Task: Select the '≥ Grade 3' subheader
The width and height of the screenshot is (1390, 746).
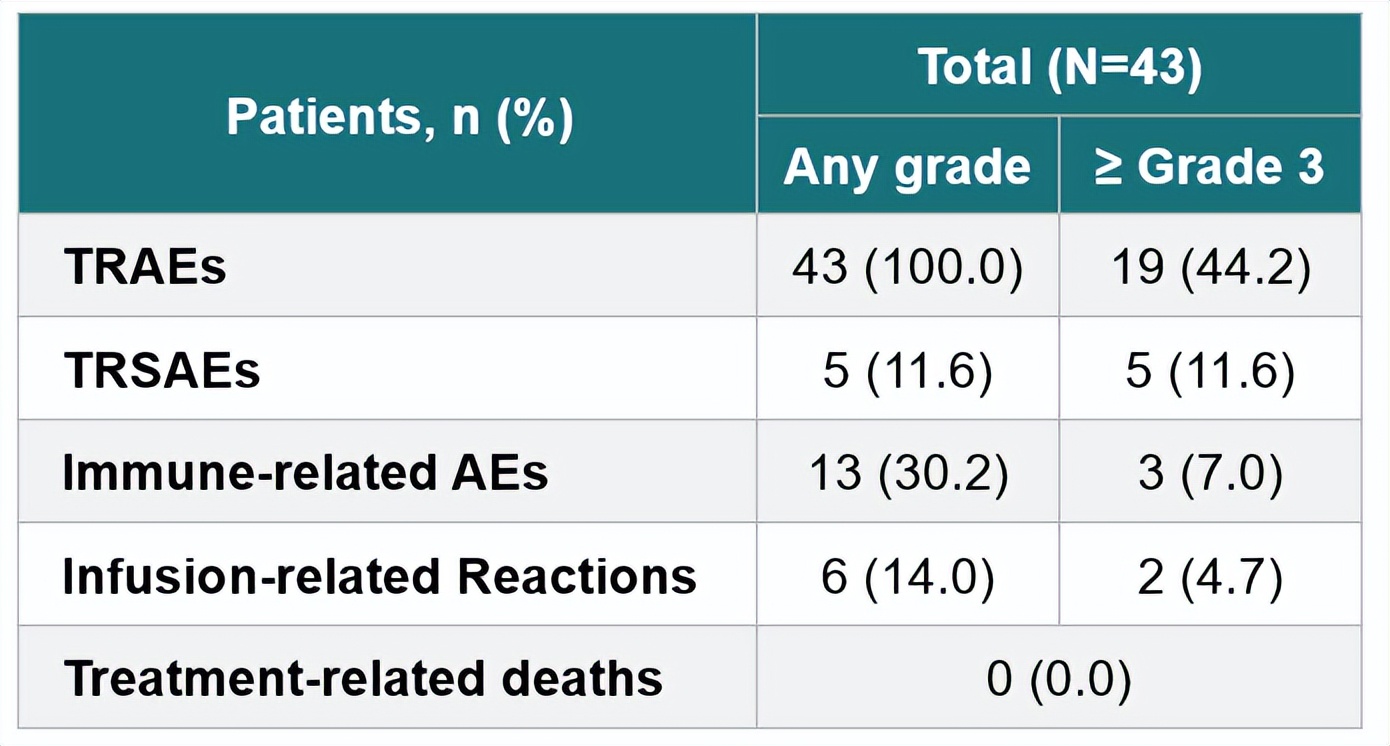Action: point(1209,167)
